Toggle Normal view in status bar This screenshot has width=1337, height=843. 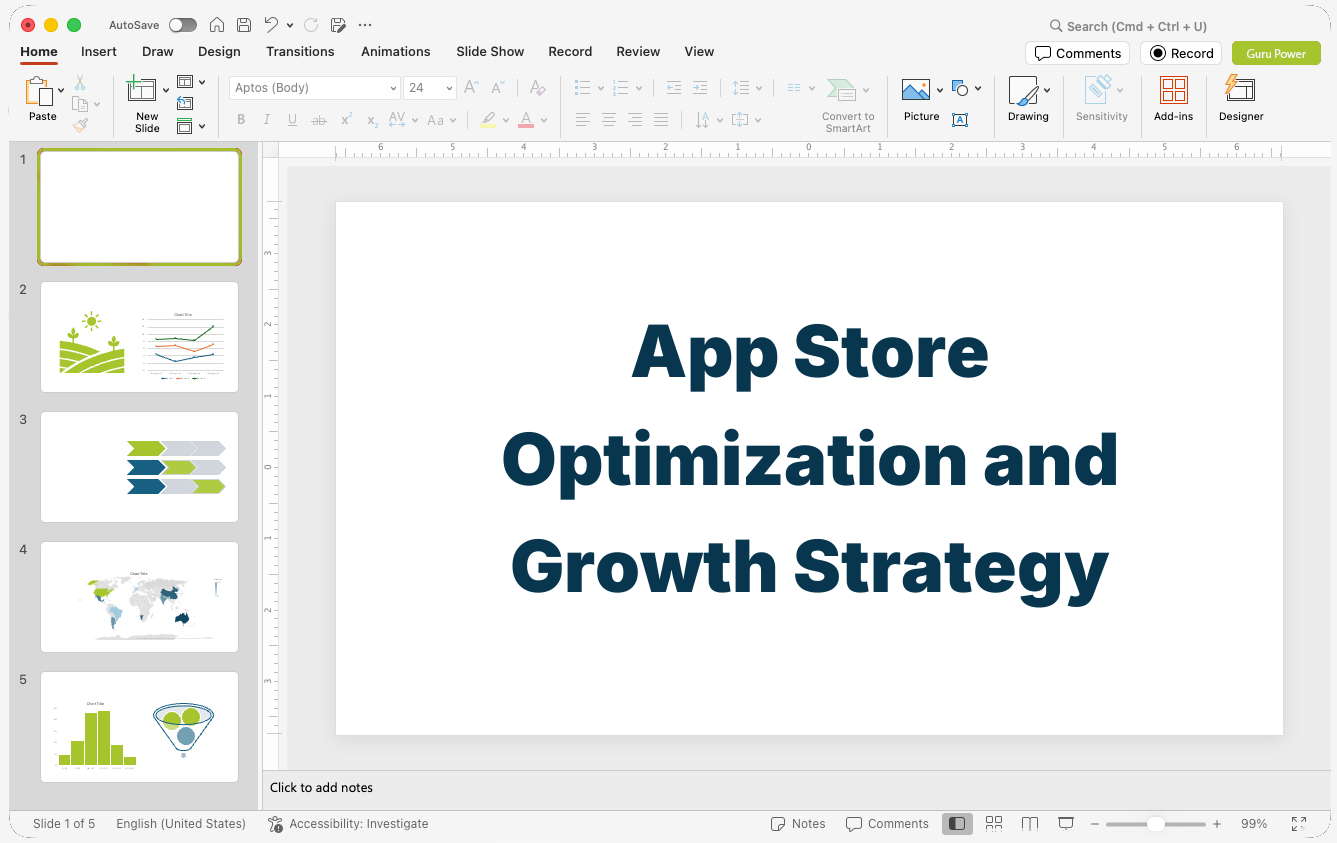957,824
